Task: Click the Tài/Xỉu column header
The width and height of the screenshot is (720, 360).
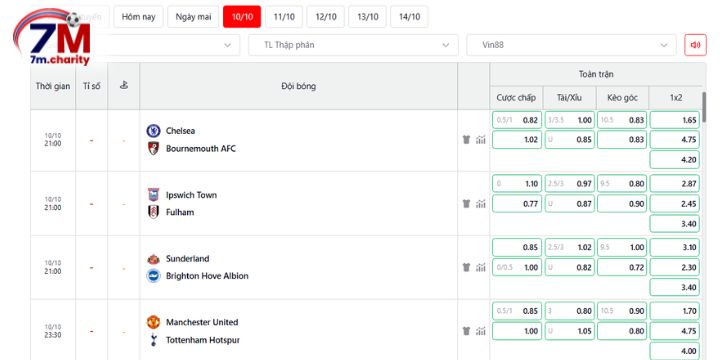Action: tap(569, 97)
